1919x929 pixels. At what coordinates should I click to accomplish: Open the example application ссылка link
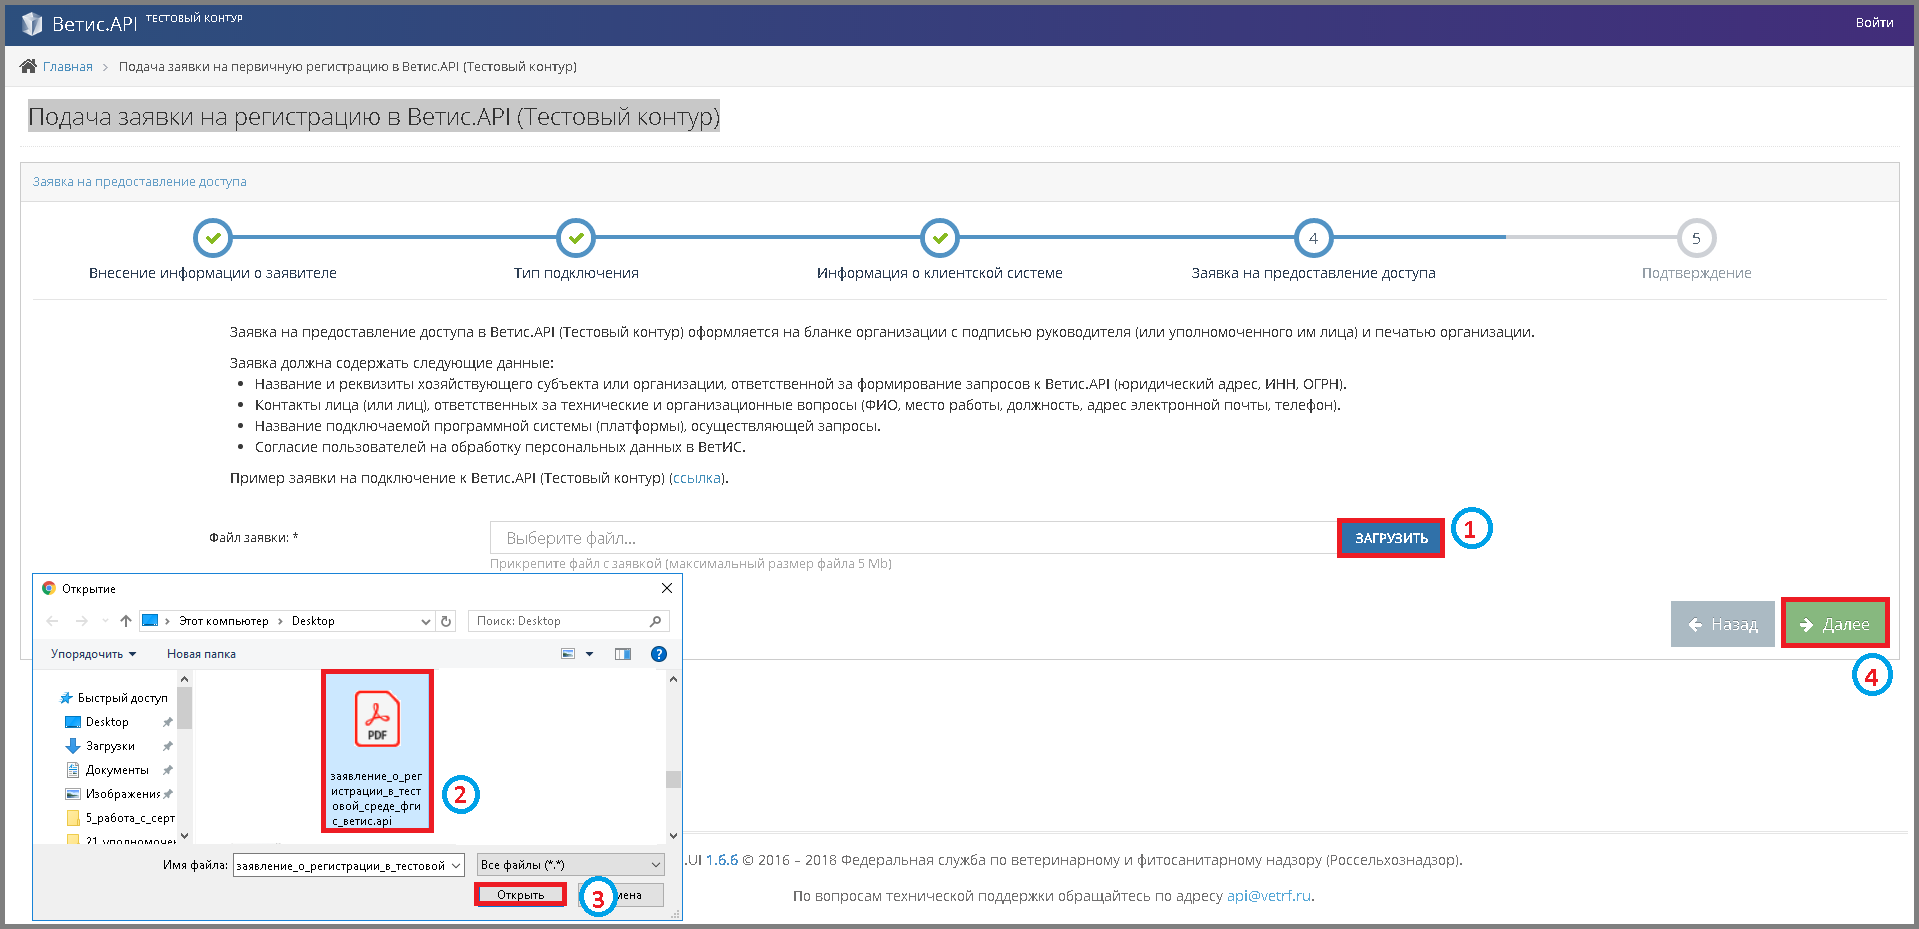point(697,478)
